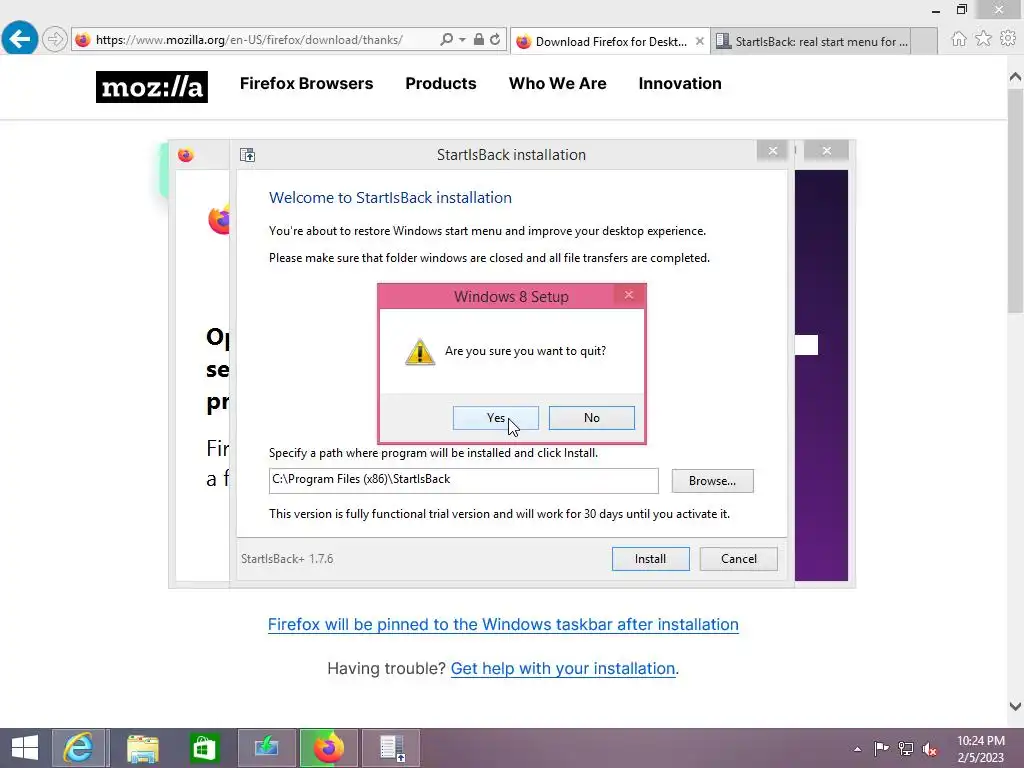Click the taskbar clock showing 10:24 PM
This screenshot has height=768, width=1024.
(981, 749)
